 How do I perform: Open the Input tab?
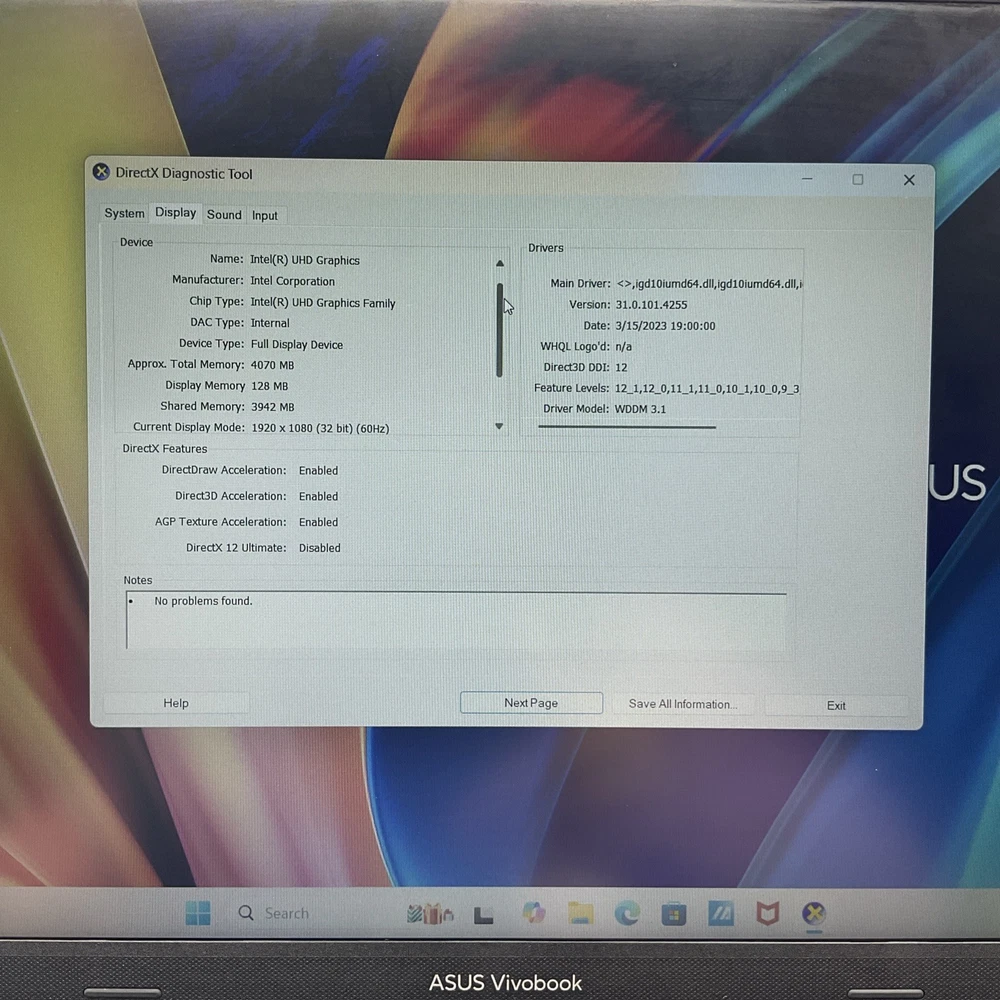coord(265,216)
